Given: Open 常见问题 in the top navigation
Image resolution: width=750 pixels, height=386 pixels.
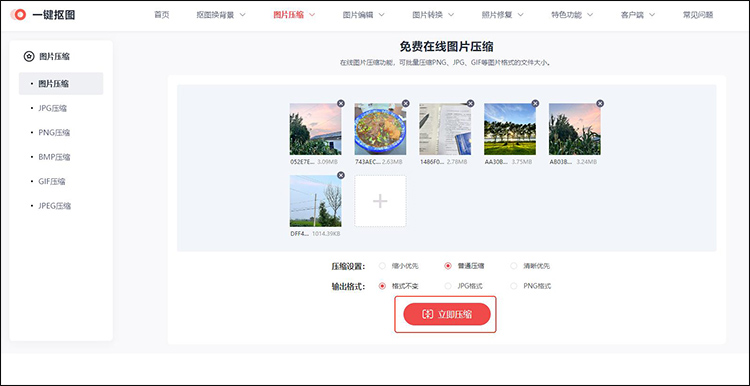Looking at the screenshot, I should pyautogui.click(x=698, y=15).
